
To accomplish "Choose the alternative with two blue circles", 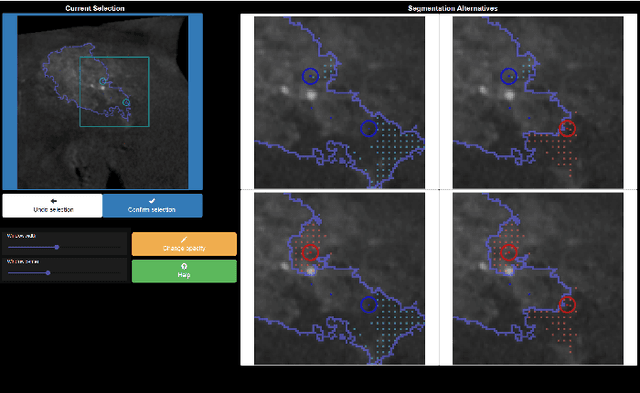I will pos(339,102).
